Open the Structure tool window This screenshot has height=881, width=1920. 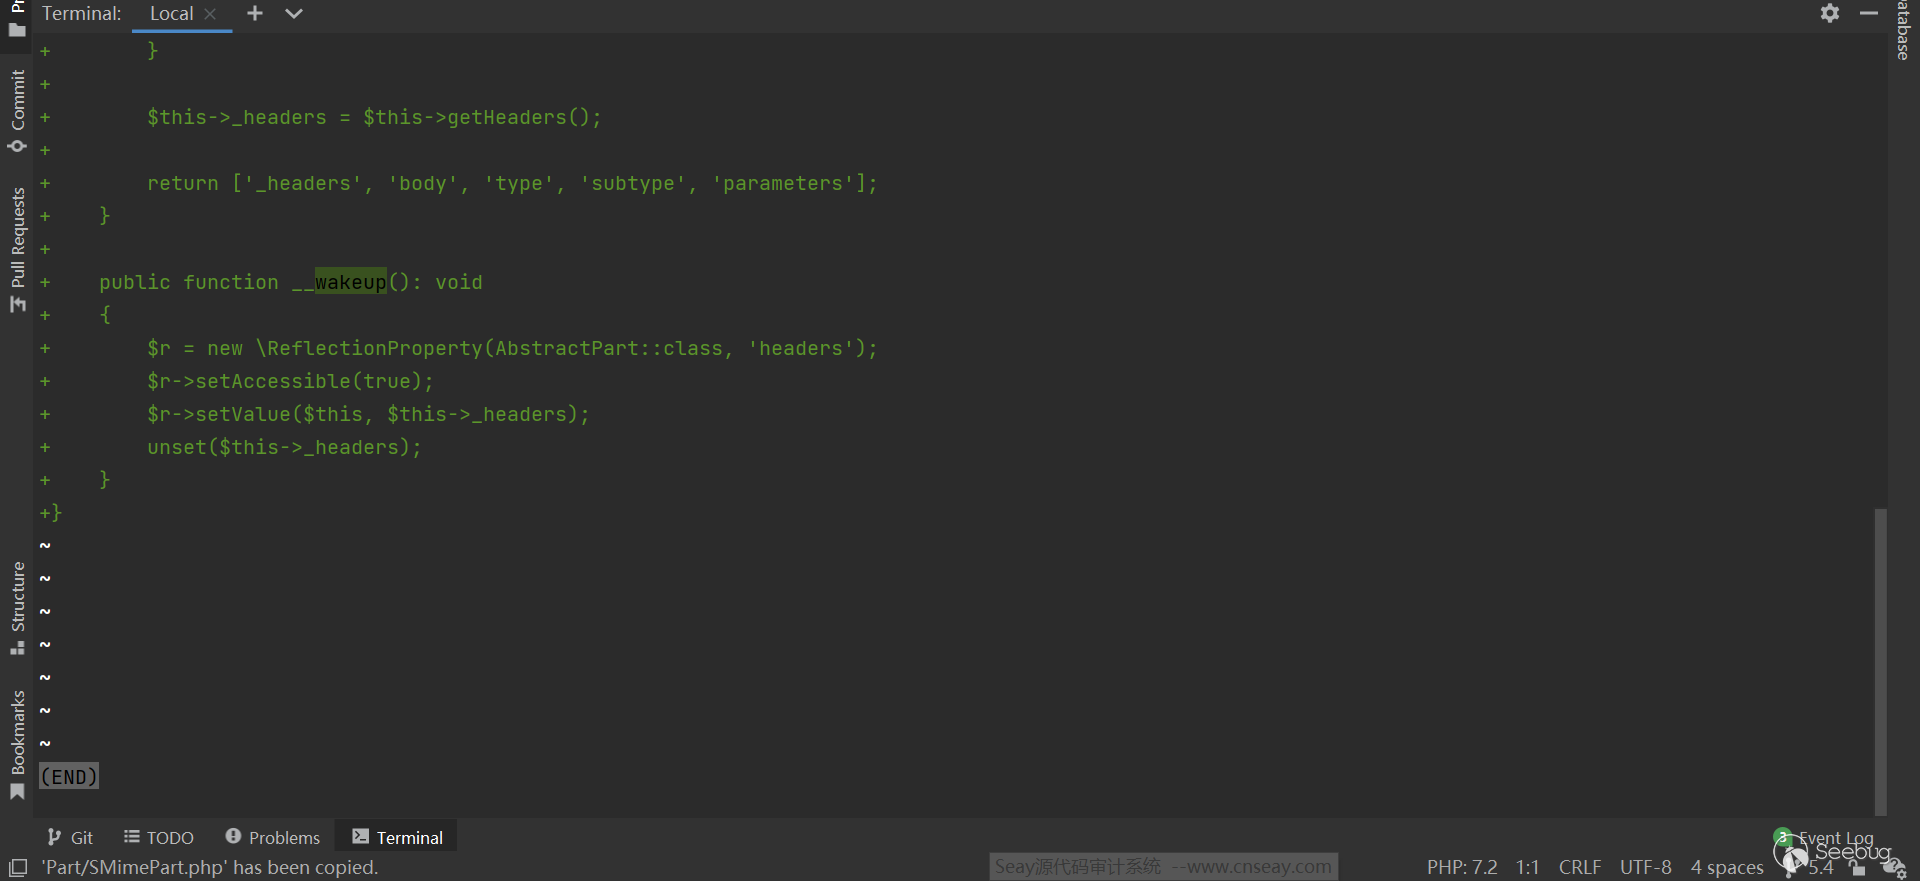click(17, 607)
